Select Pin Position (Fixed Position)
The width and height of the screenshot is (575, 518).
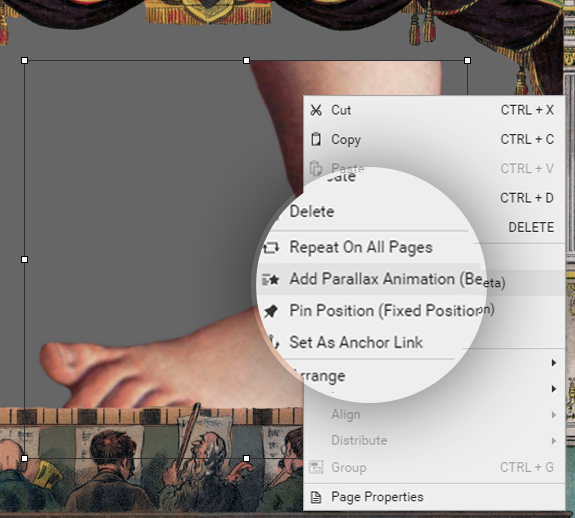click(392, 311)
